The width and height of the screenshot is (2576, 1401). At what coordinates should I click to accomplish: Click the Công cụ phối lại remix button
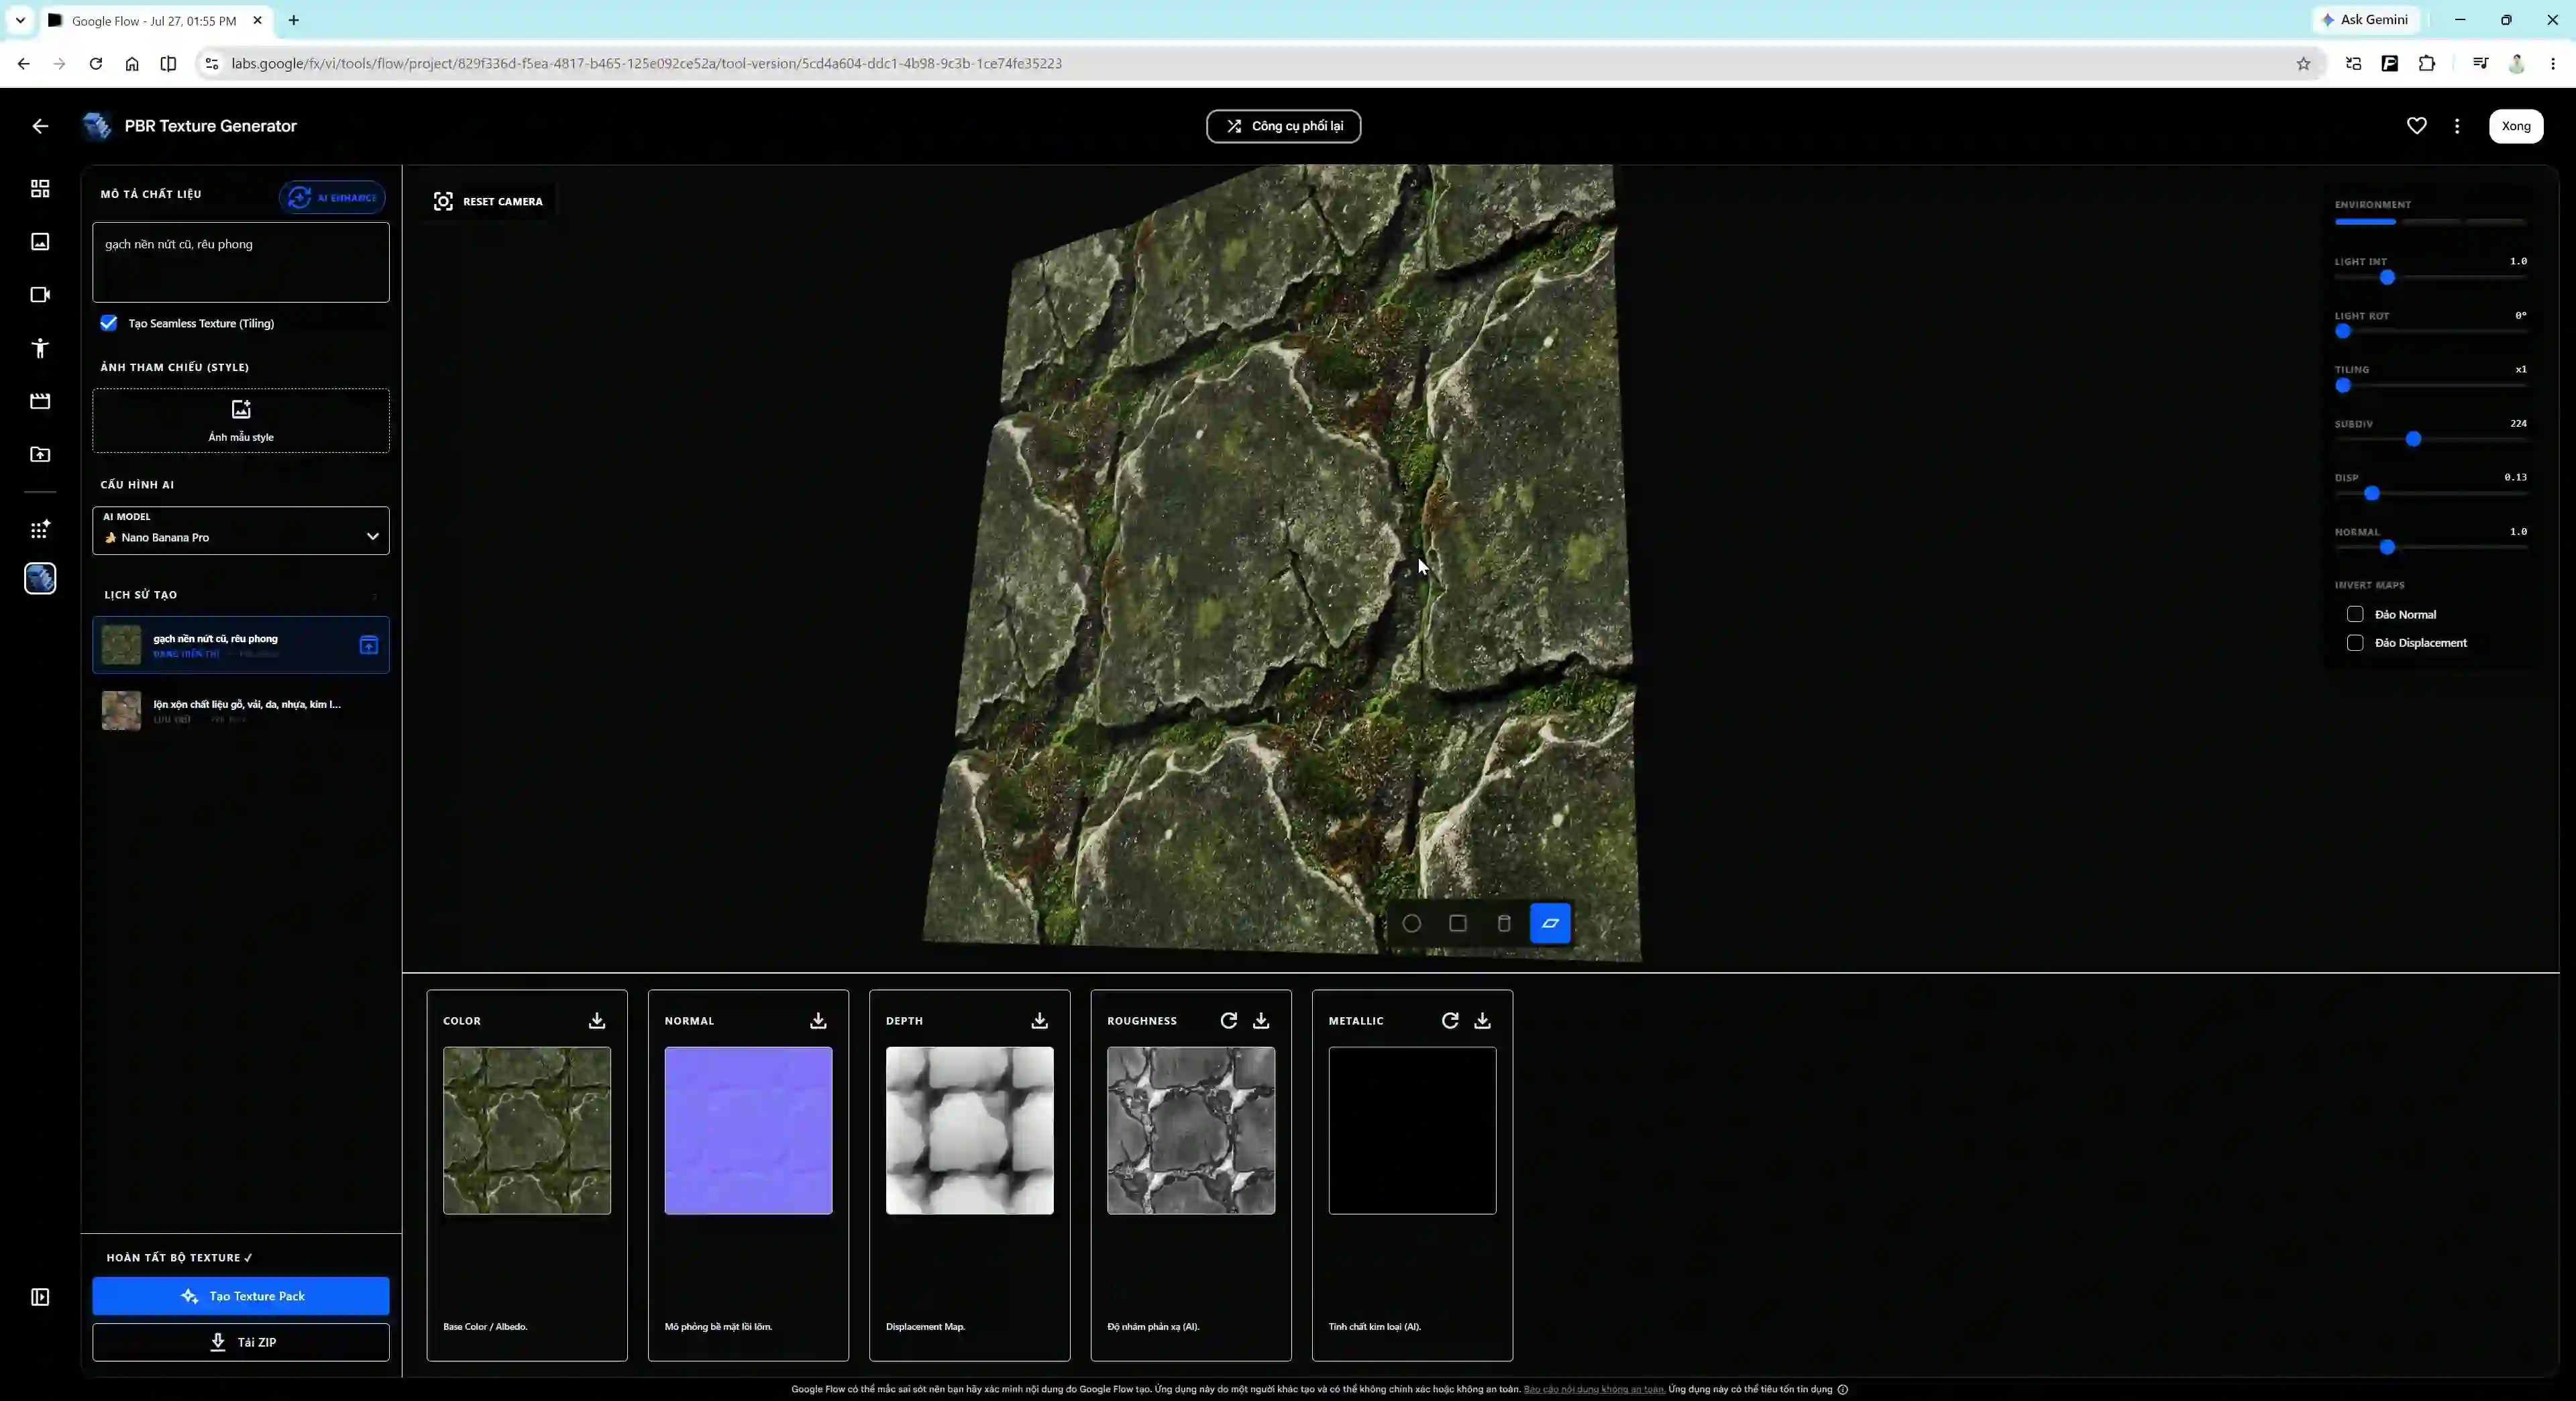click(x=1283, y=126)
